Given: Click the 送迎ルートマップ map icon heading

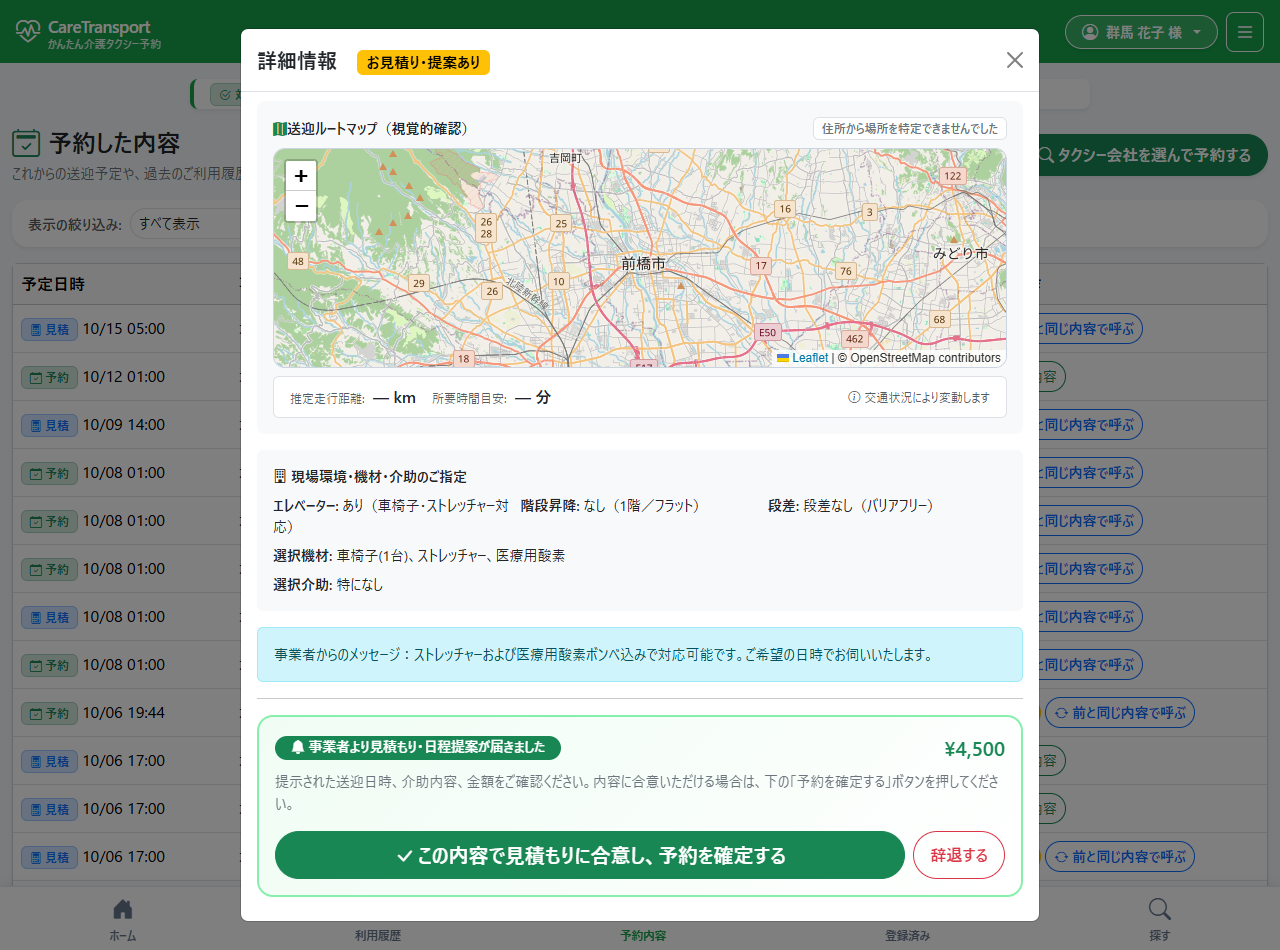Looking at the screenshot, I should point(280,128).
